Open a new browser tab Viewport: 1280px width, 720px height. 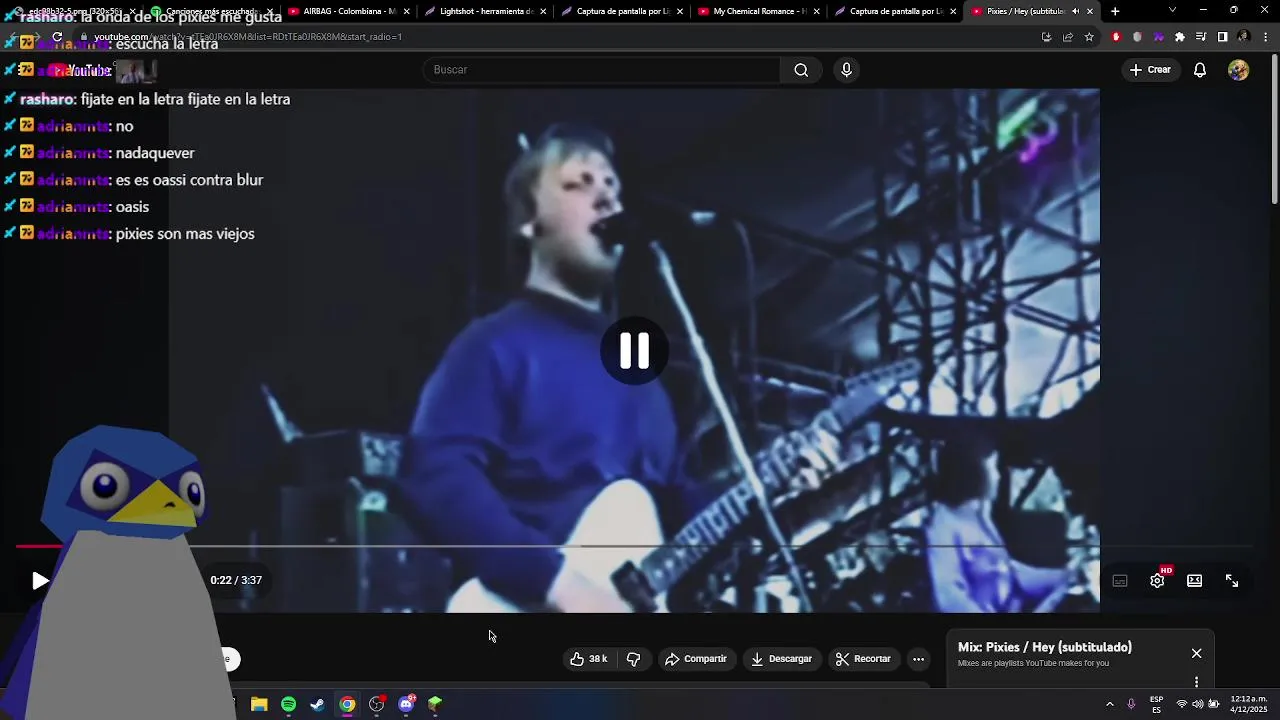(1115, 11)
